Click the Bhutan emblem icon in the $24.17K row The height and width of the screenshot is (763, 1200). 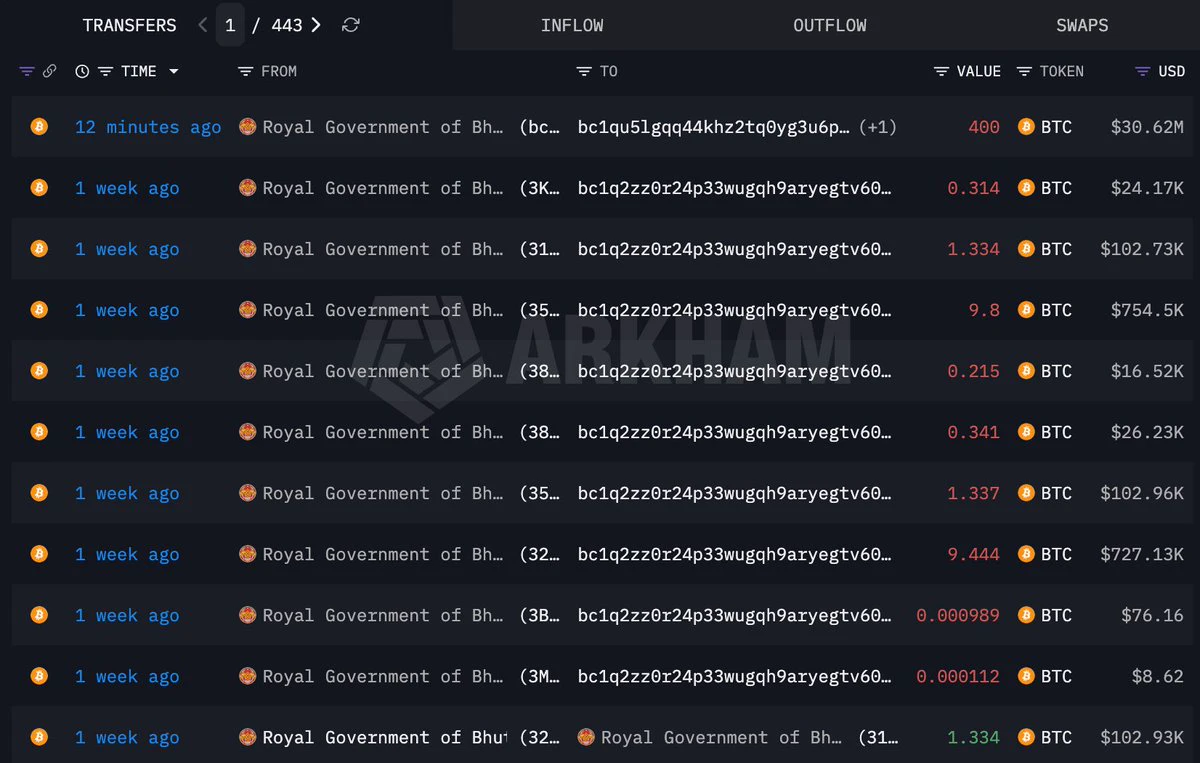(x=247, y=188)
